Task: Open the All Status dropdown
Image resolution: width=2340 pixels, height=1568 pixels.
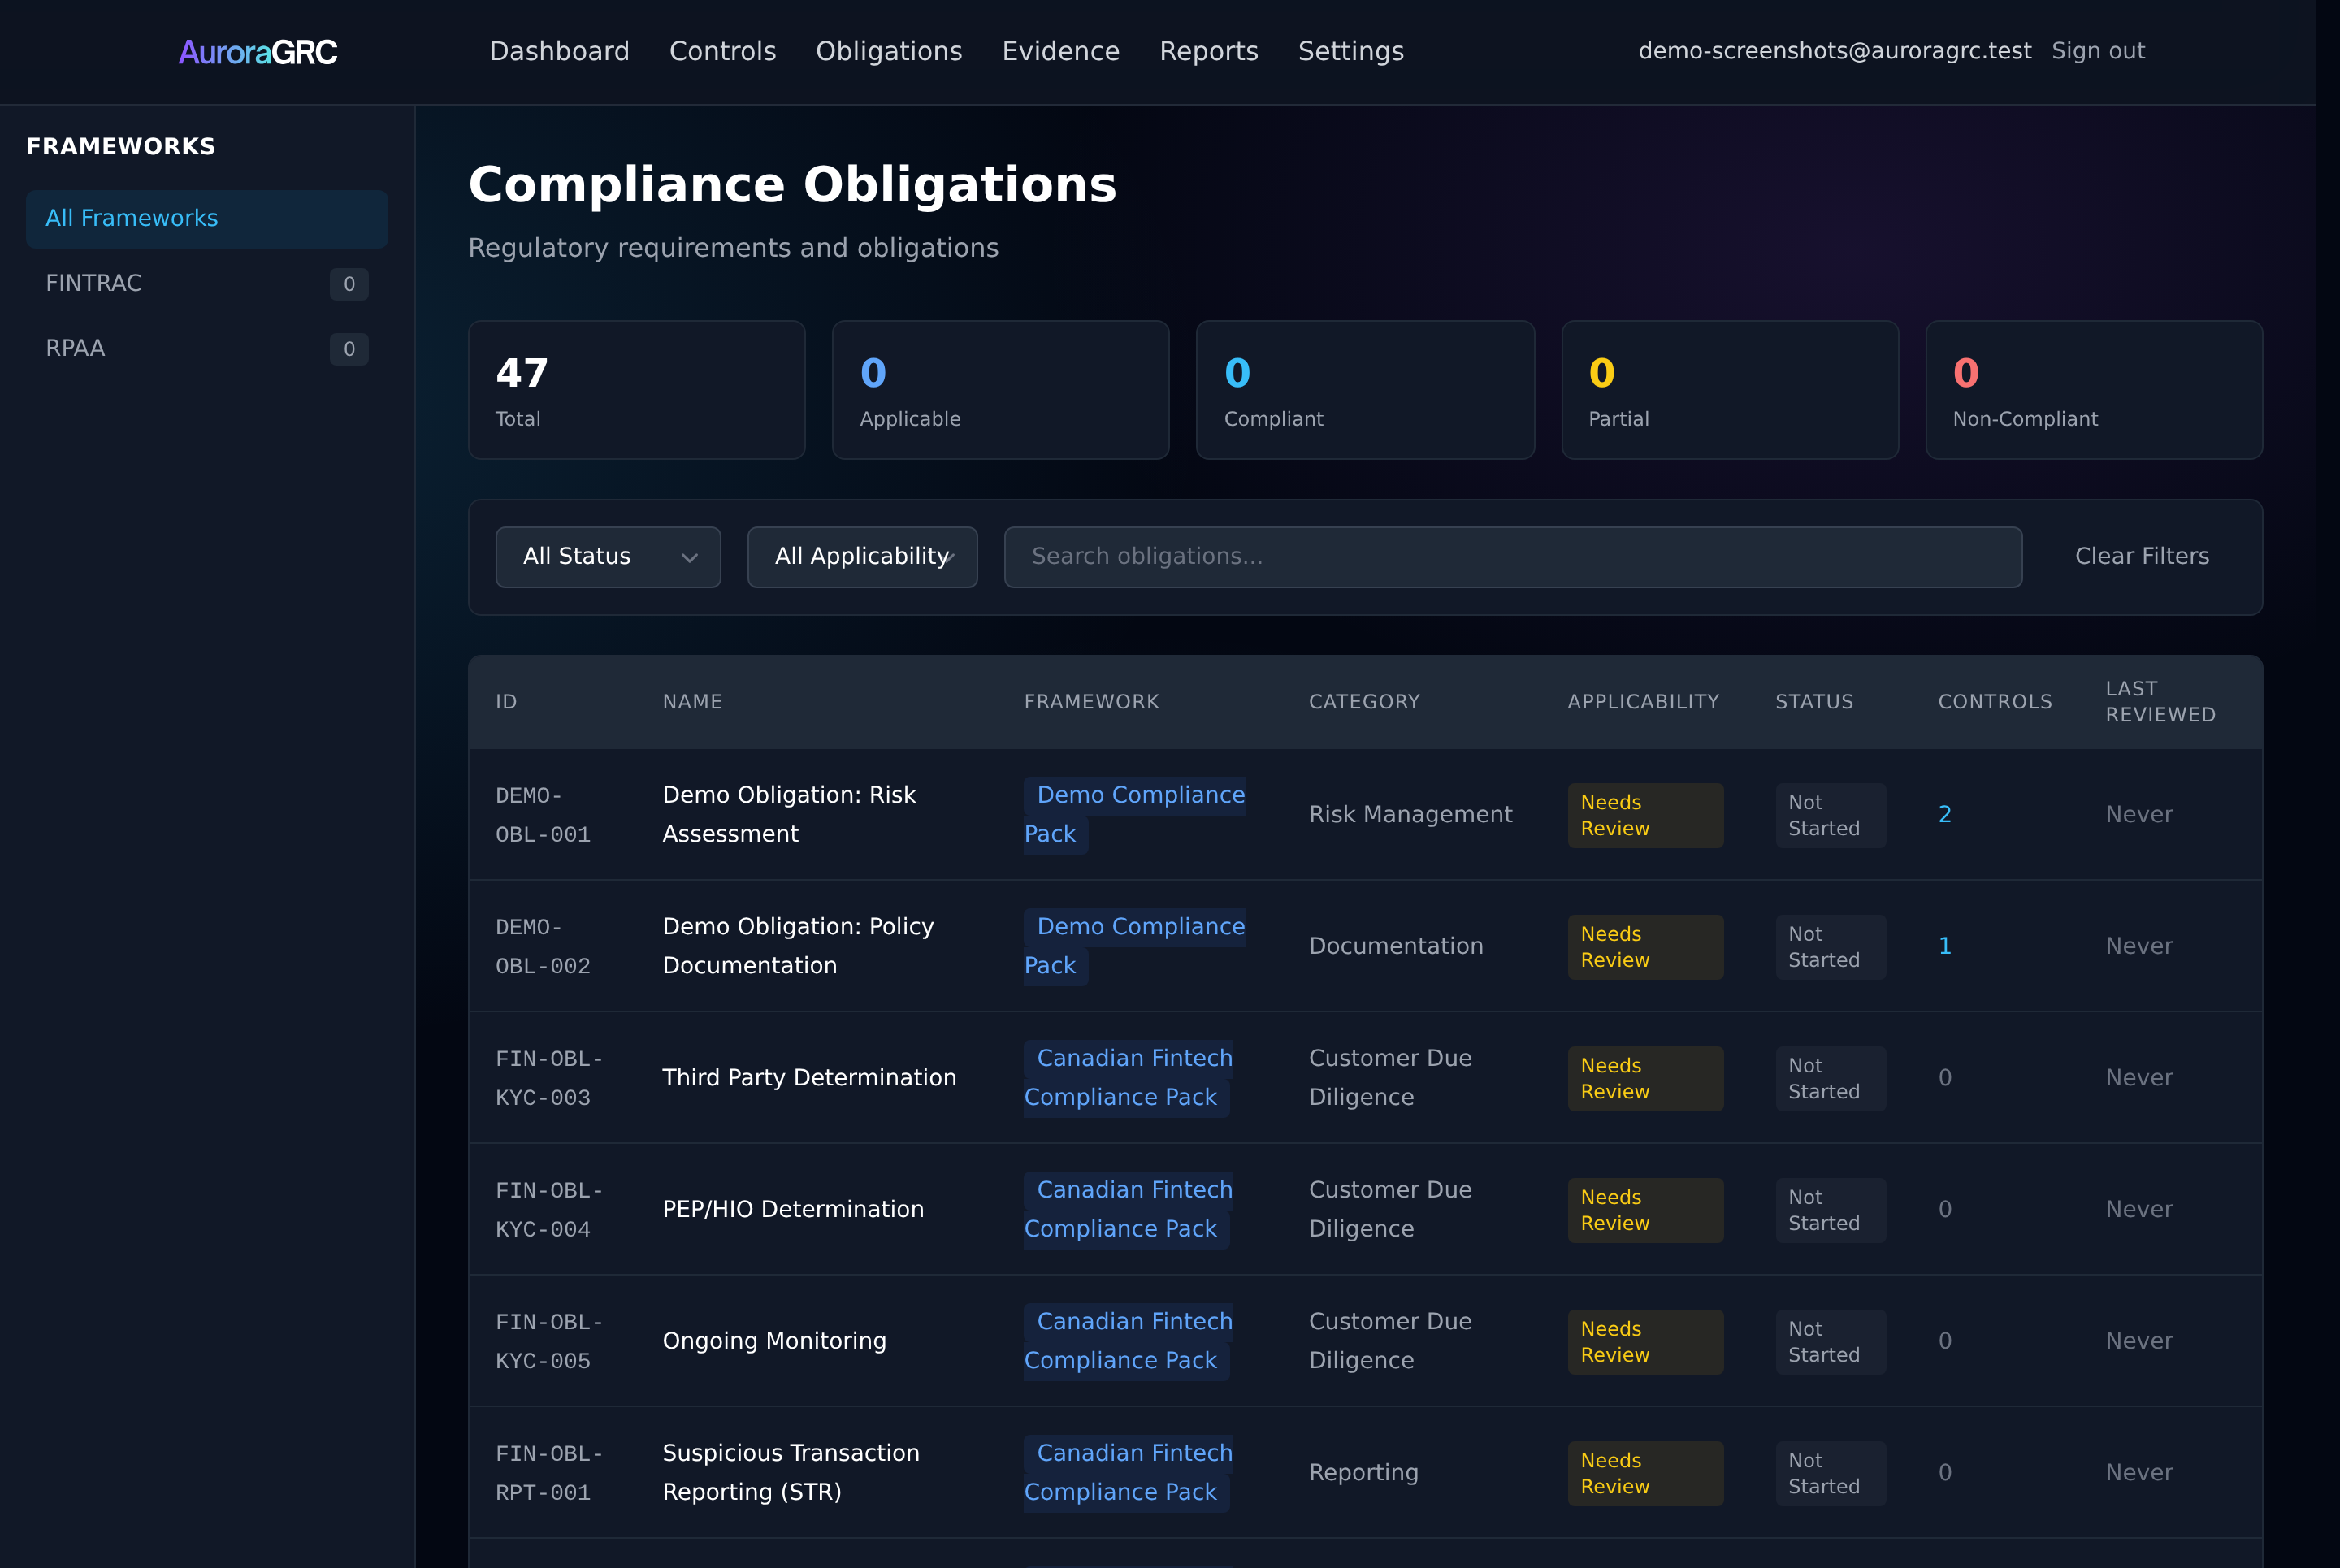Action: 607,557
